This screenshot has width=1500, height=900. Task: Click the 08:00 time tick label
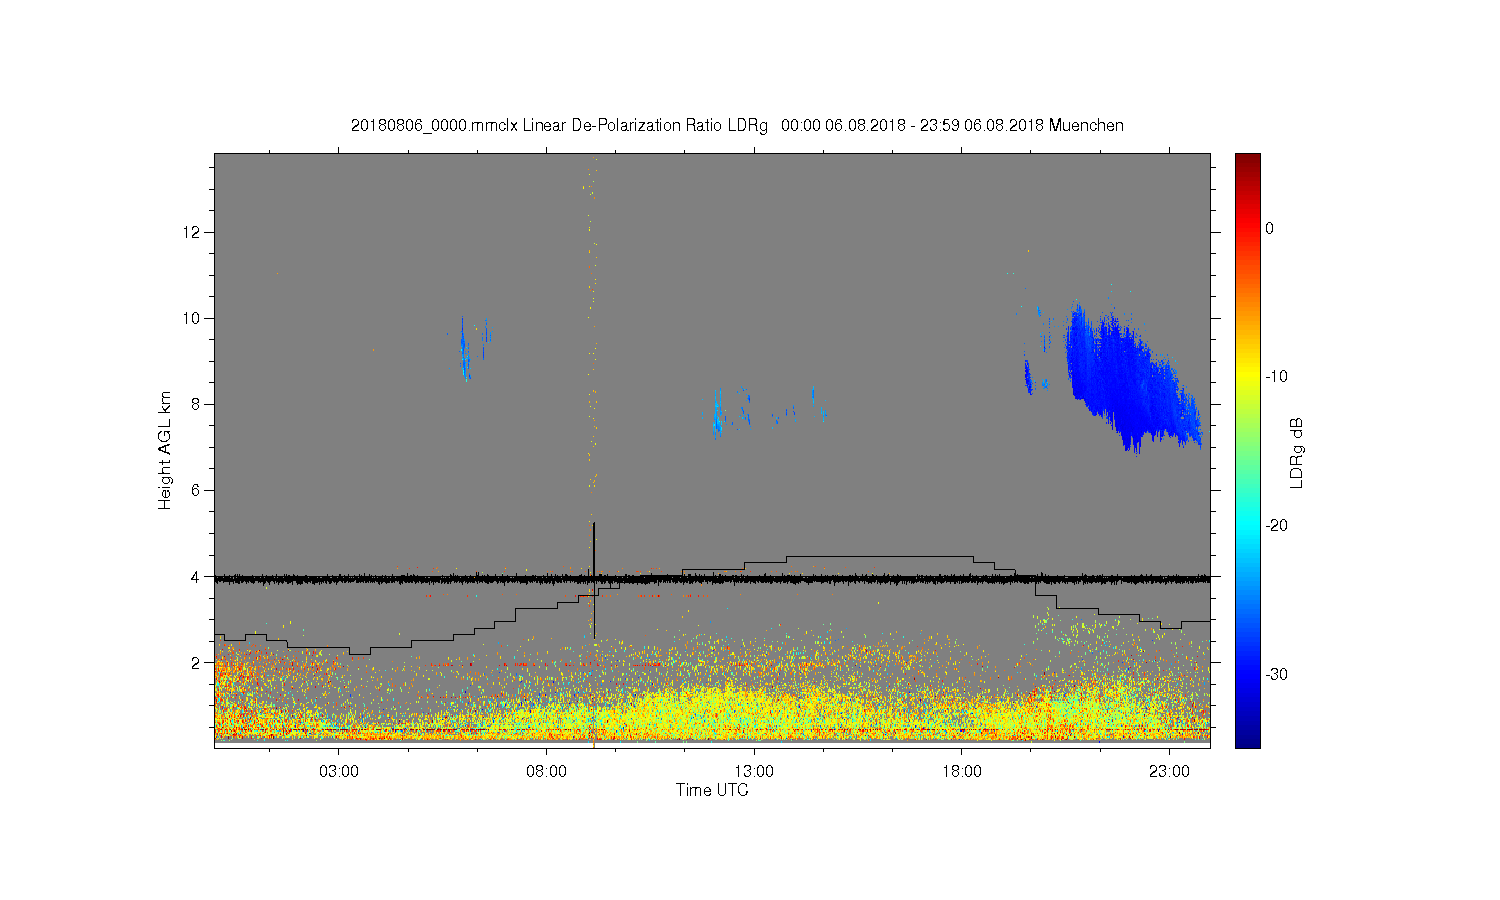tap(547, 772)
